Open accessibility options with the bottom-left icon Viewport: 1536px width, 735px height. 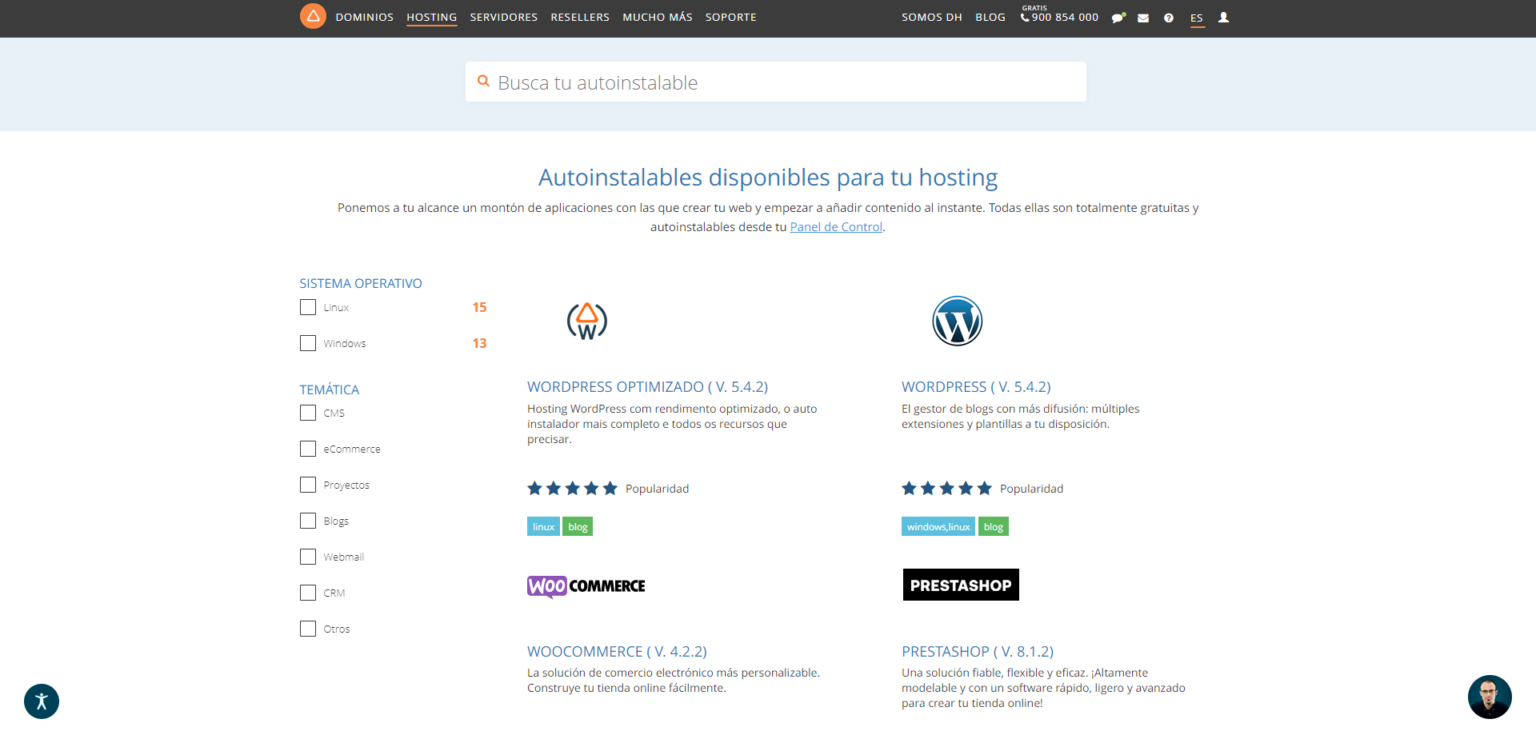[41, 701]
